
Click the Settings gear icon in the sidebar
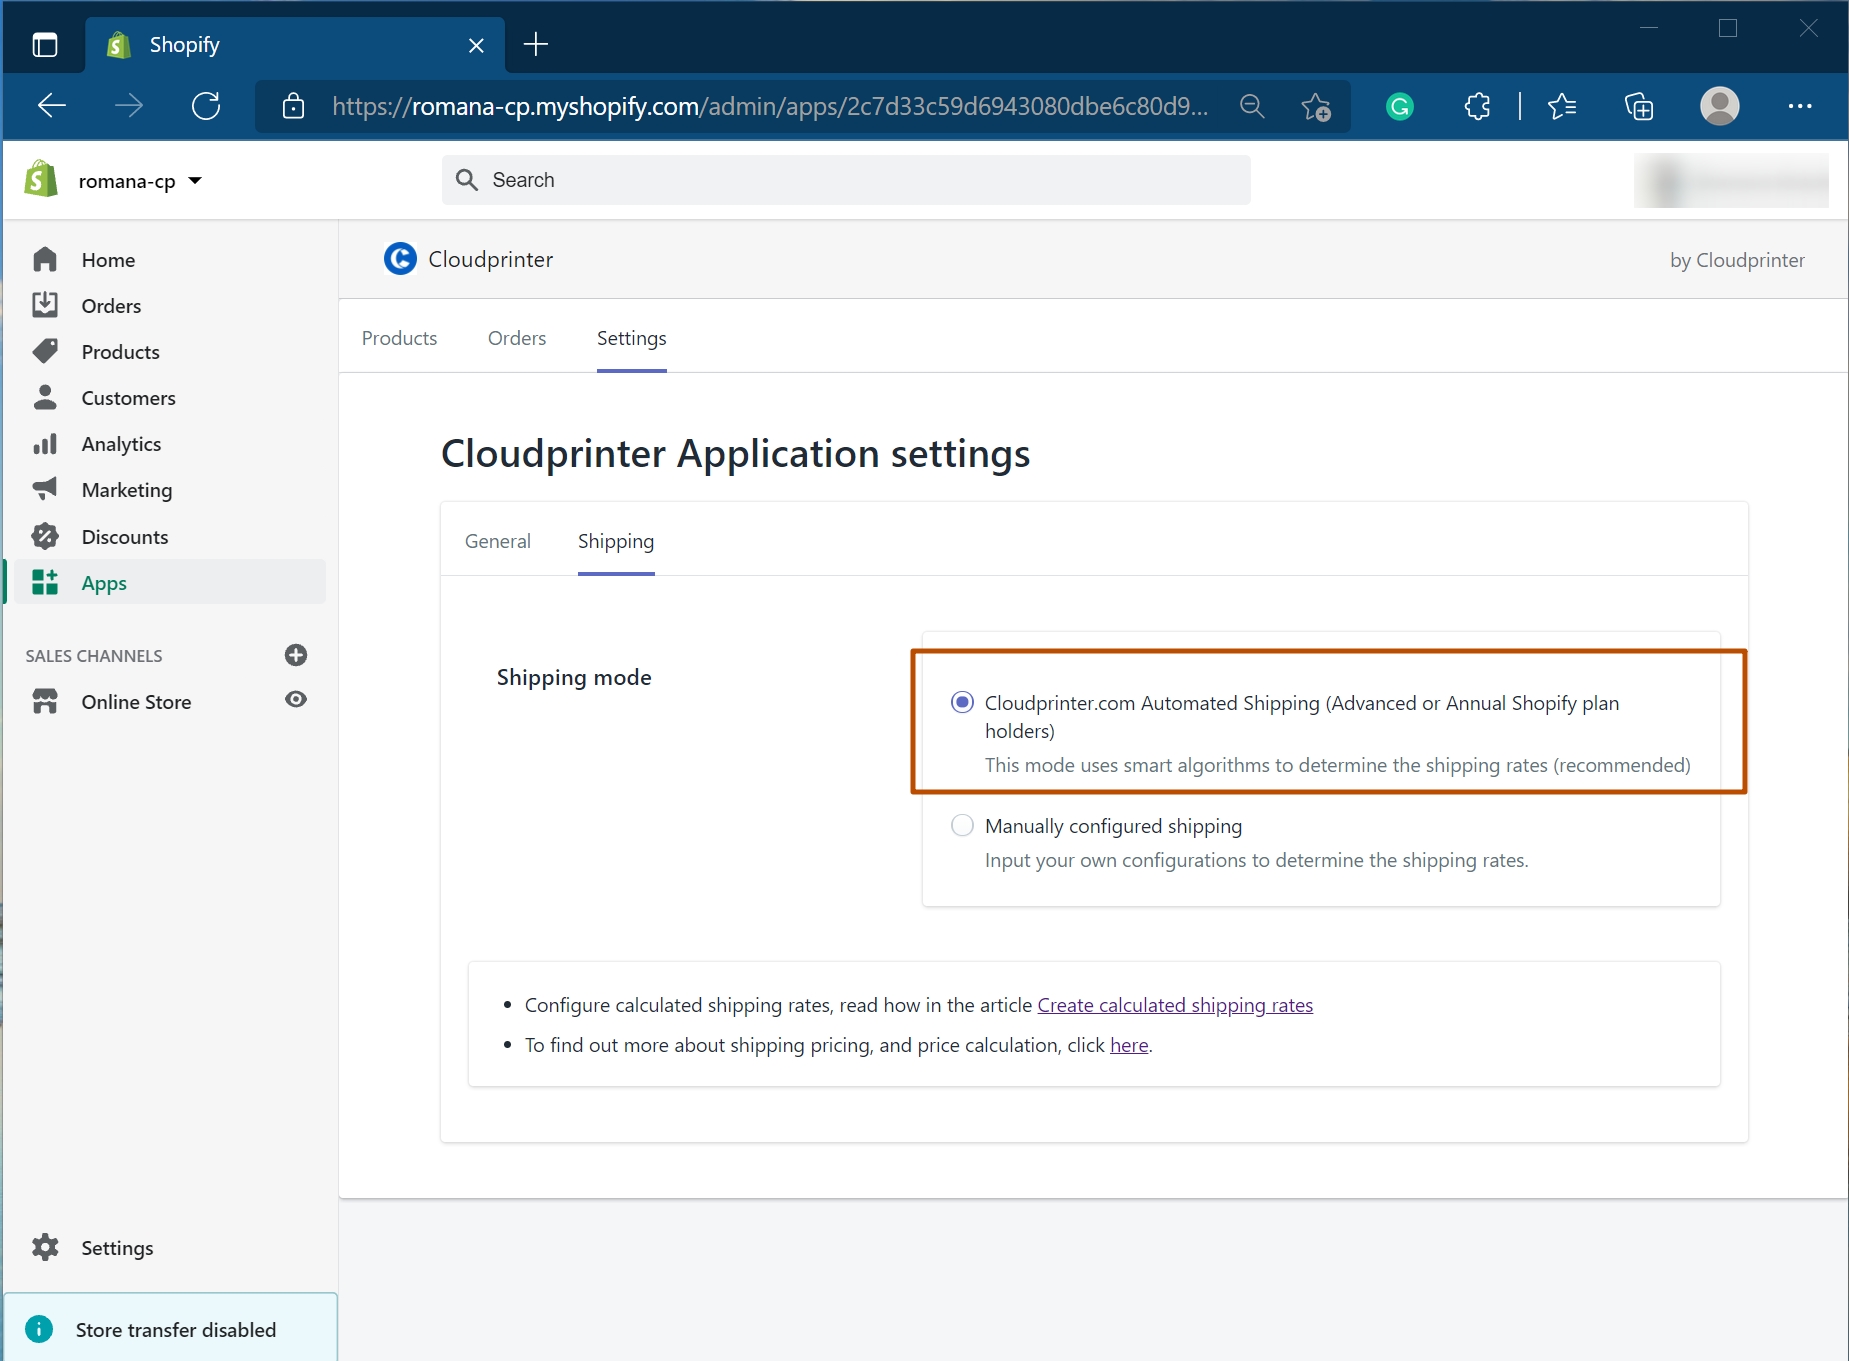(x=45, y=1247)
